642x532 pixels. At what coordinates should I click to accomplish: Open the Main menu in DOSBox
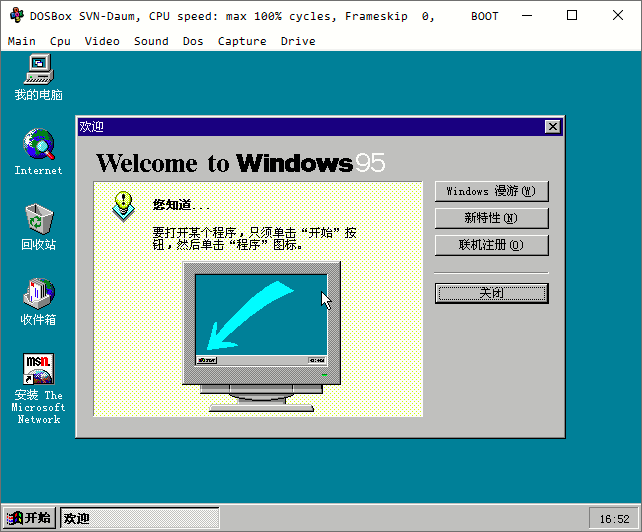pyautogui.click(x=22, y=41)
